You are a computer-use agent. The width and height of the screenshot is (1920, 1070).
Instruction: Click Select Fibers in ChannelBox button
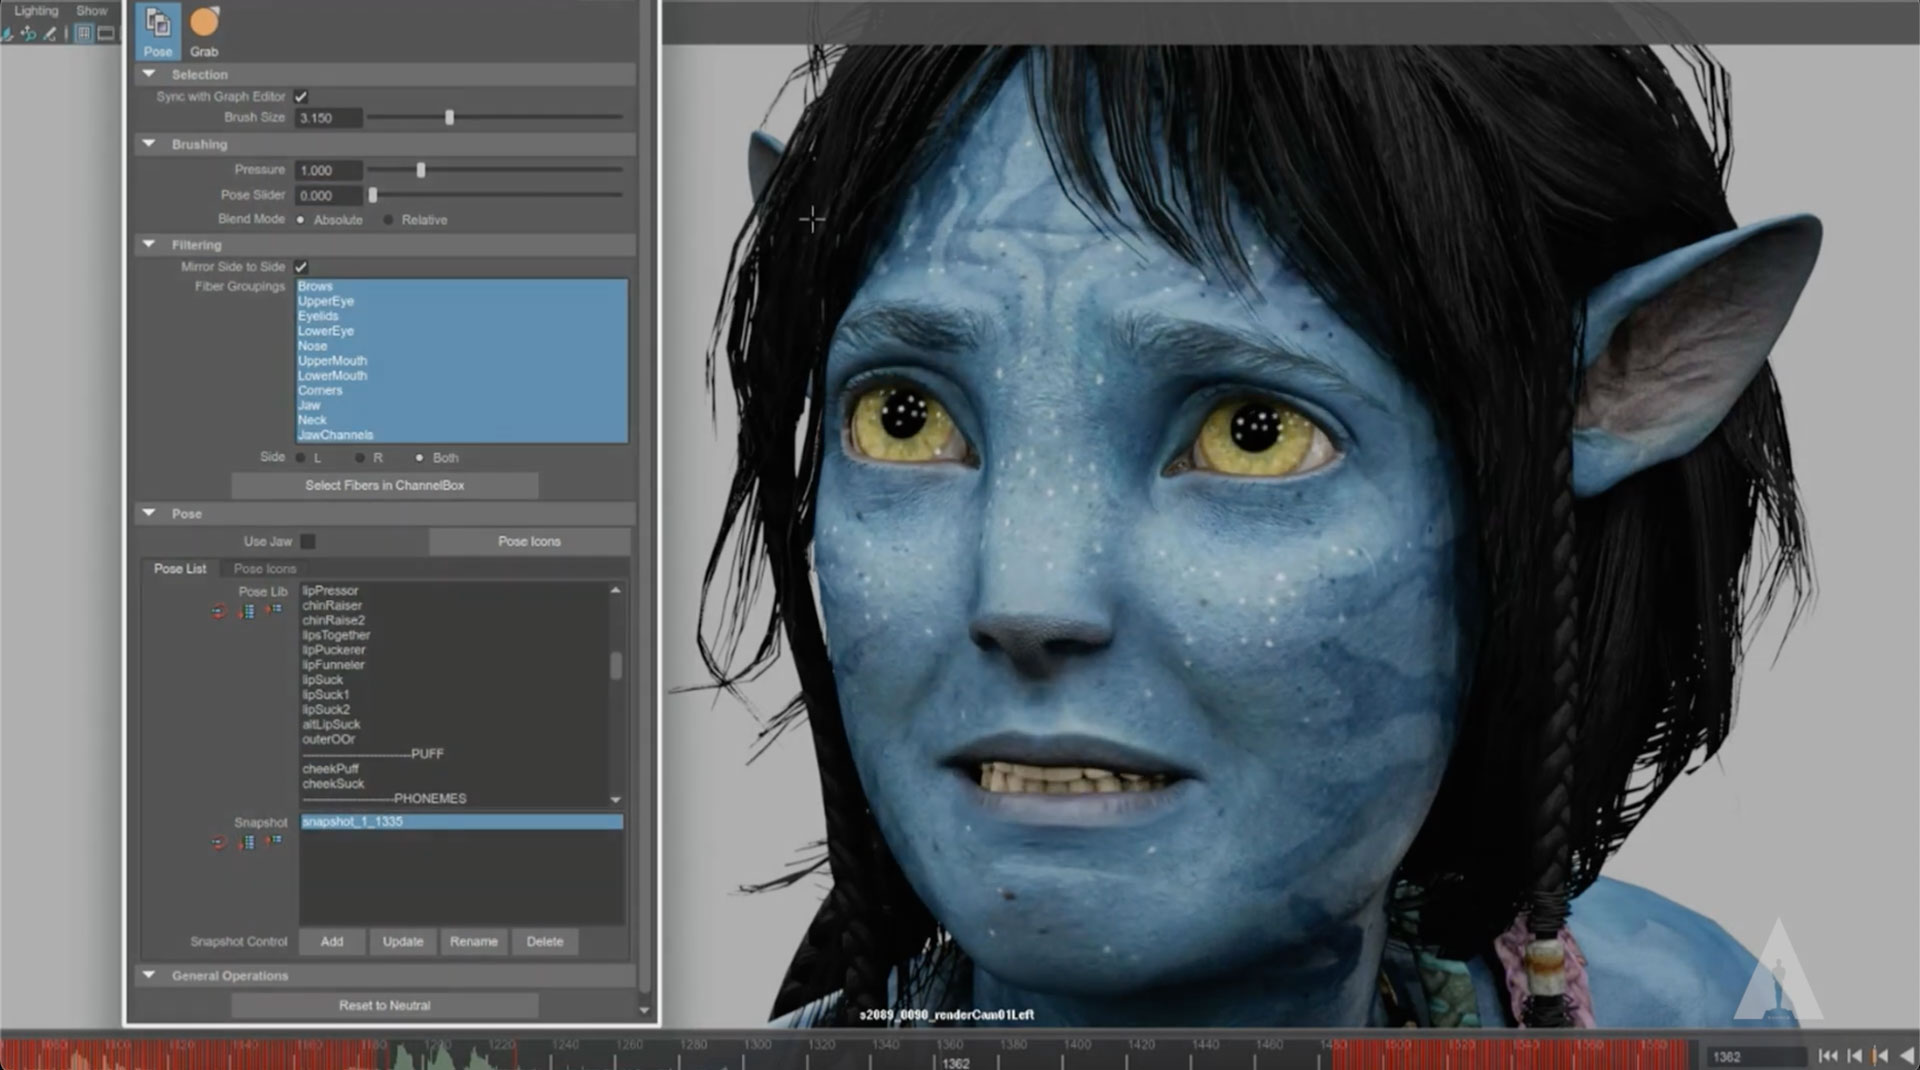click(385, 485)
